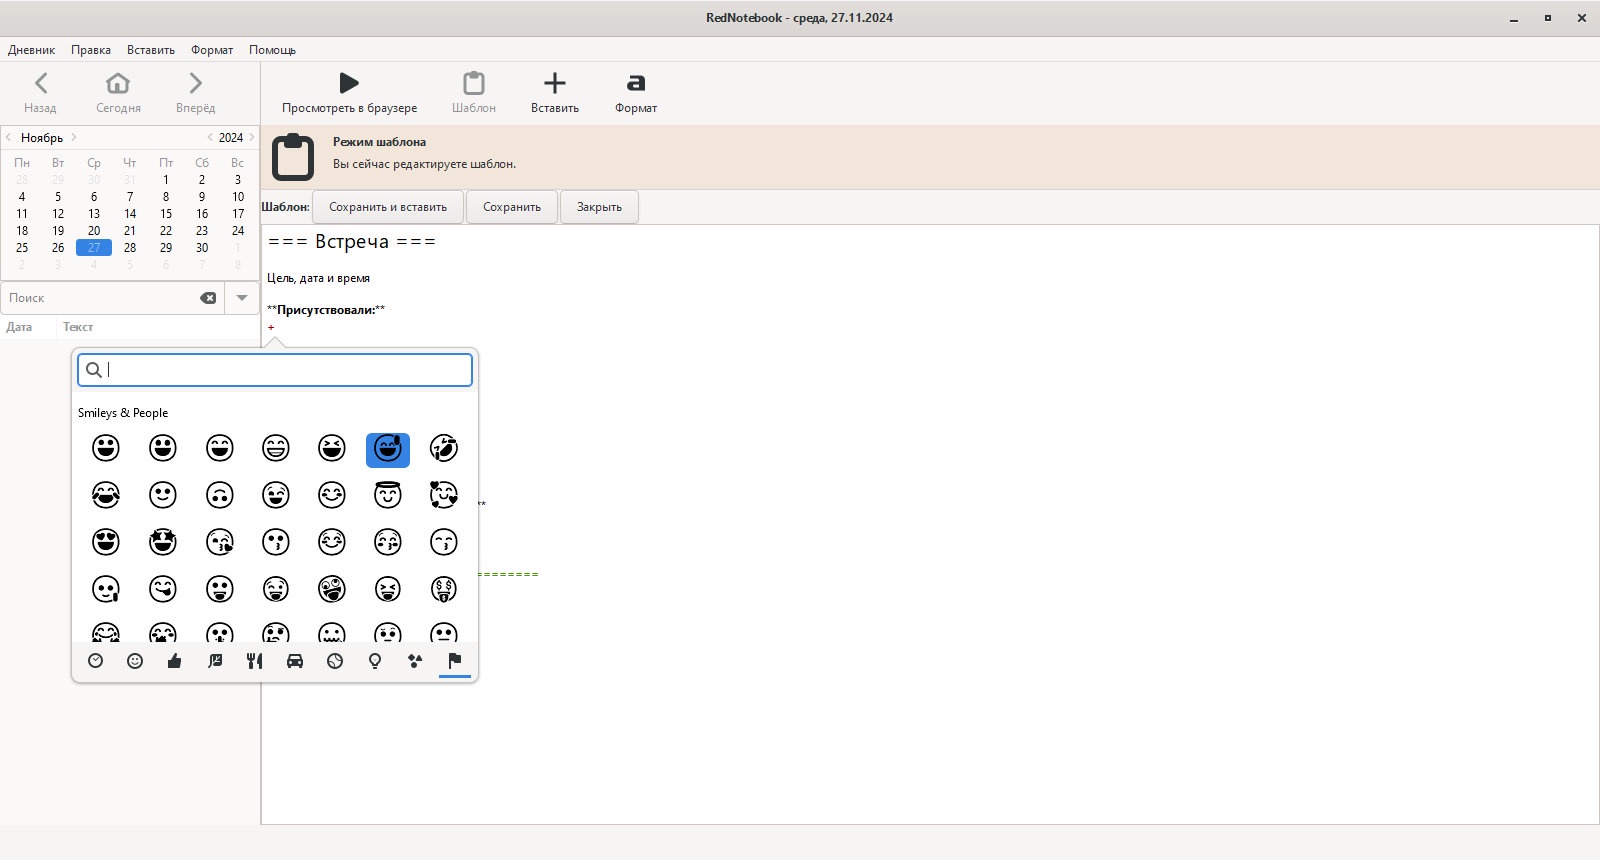This screenshot has height=860, width=1600.
Task: Jump to today via Сегодня home icon
Action: tap(118, 93)
